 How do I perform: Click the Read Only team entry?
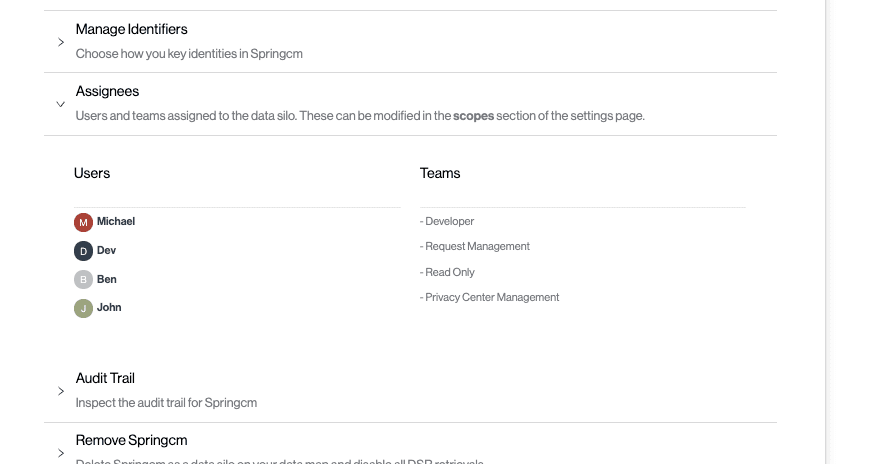tap(449, 272)
